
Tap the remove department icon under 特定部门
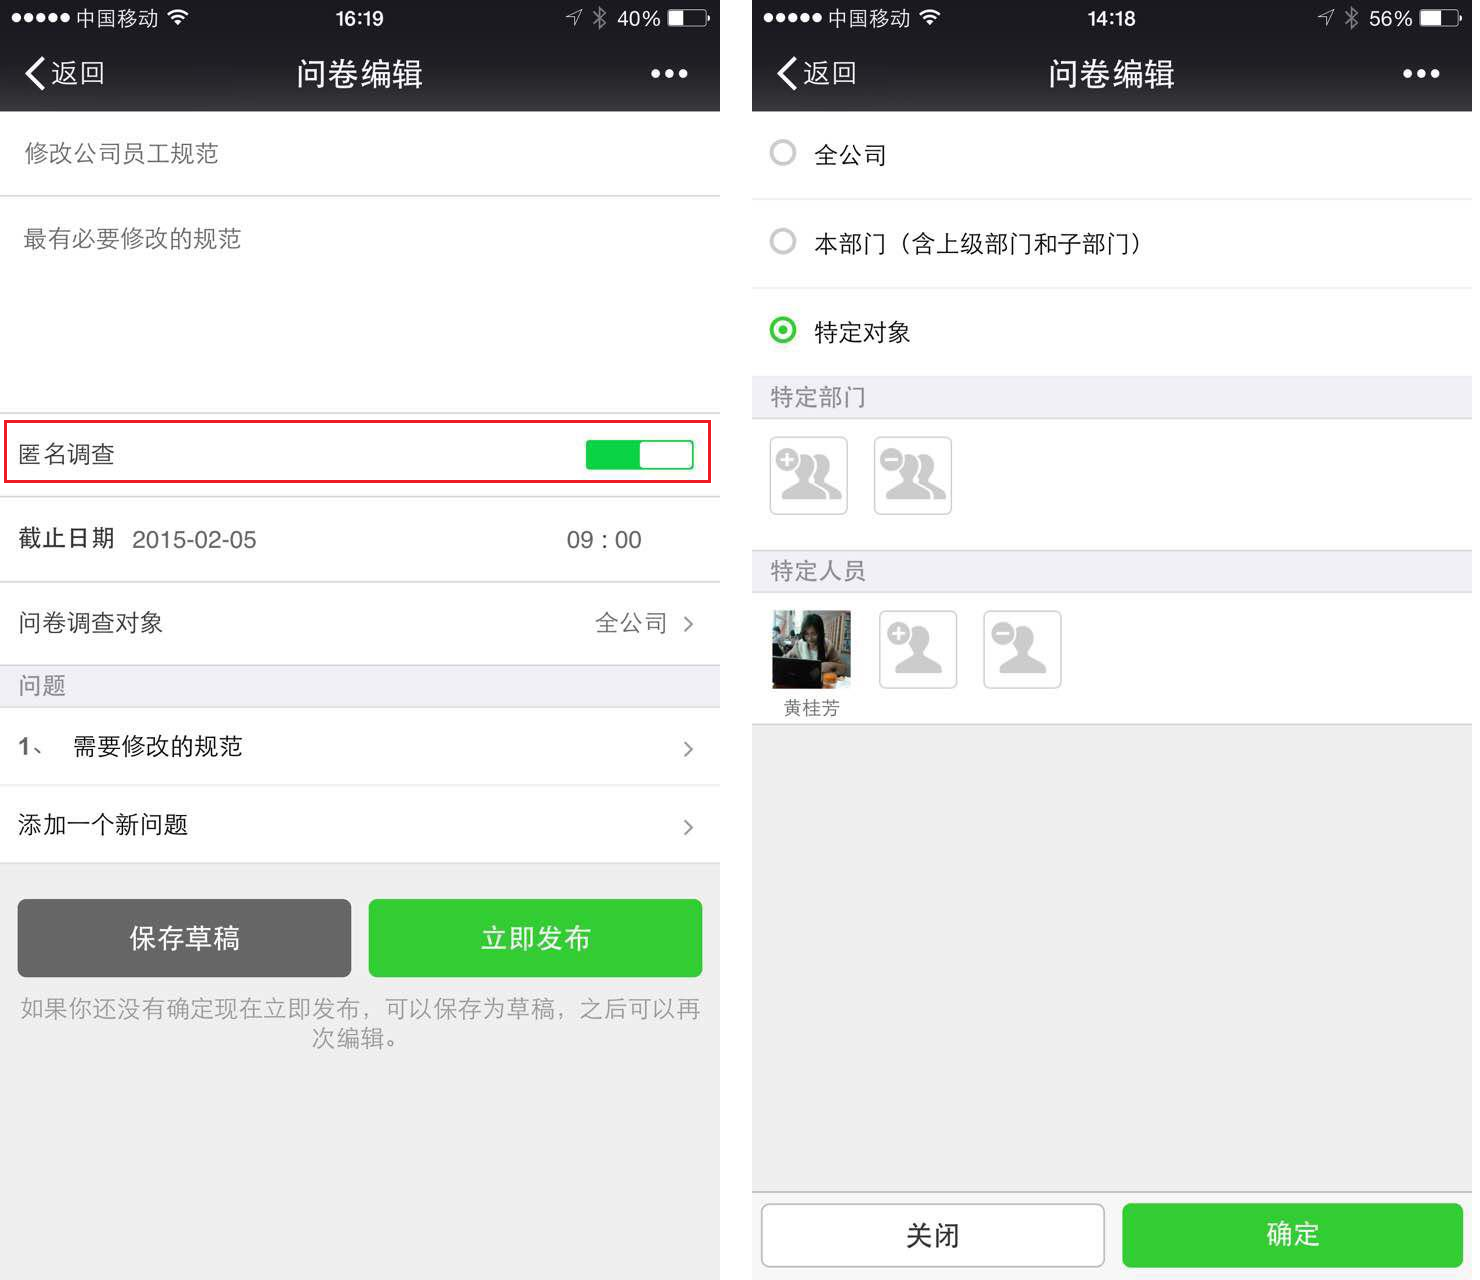coord(912,475)
